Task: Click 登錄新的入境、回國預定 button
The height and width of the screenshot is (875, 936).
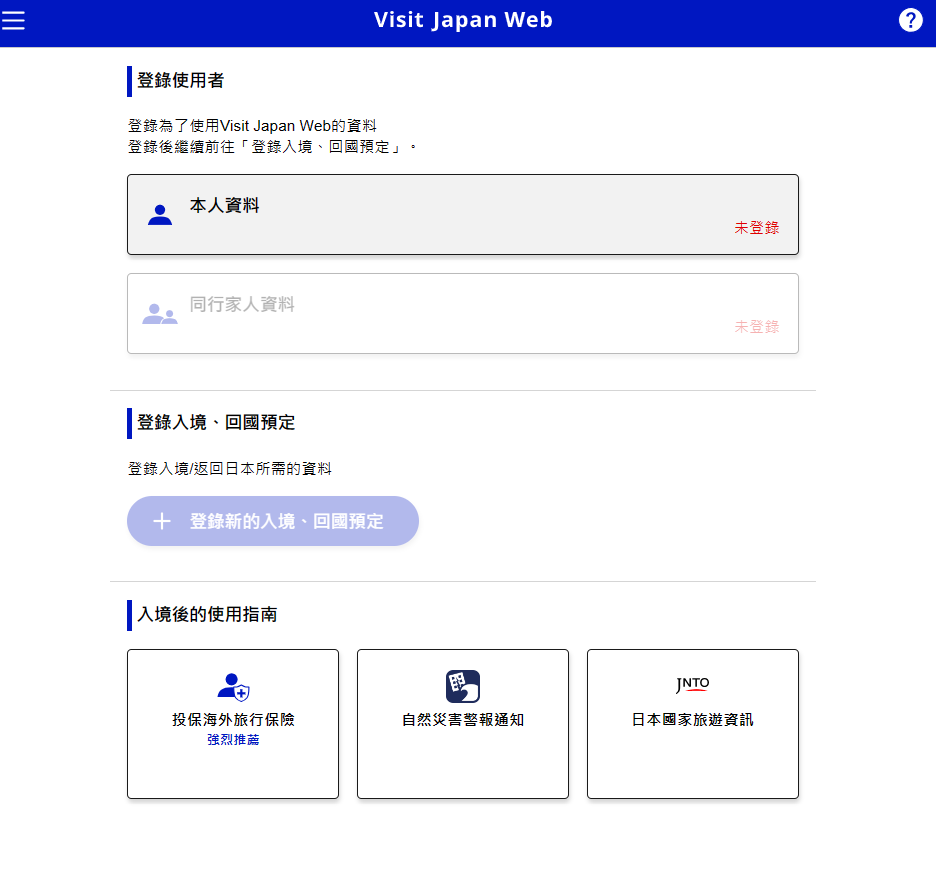Action: tap(273, 521)
